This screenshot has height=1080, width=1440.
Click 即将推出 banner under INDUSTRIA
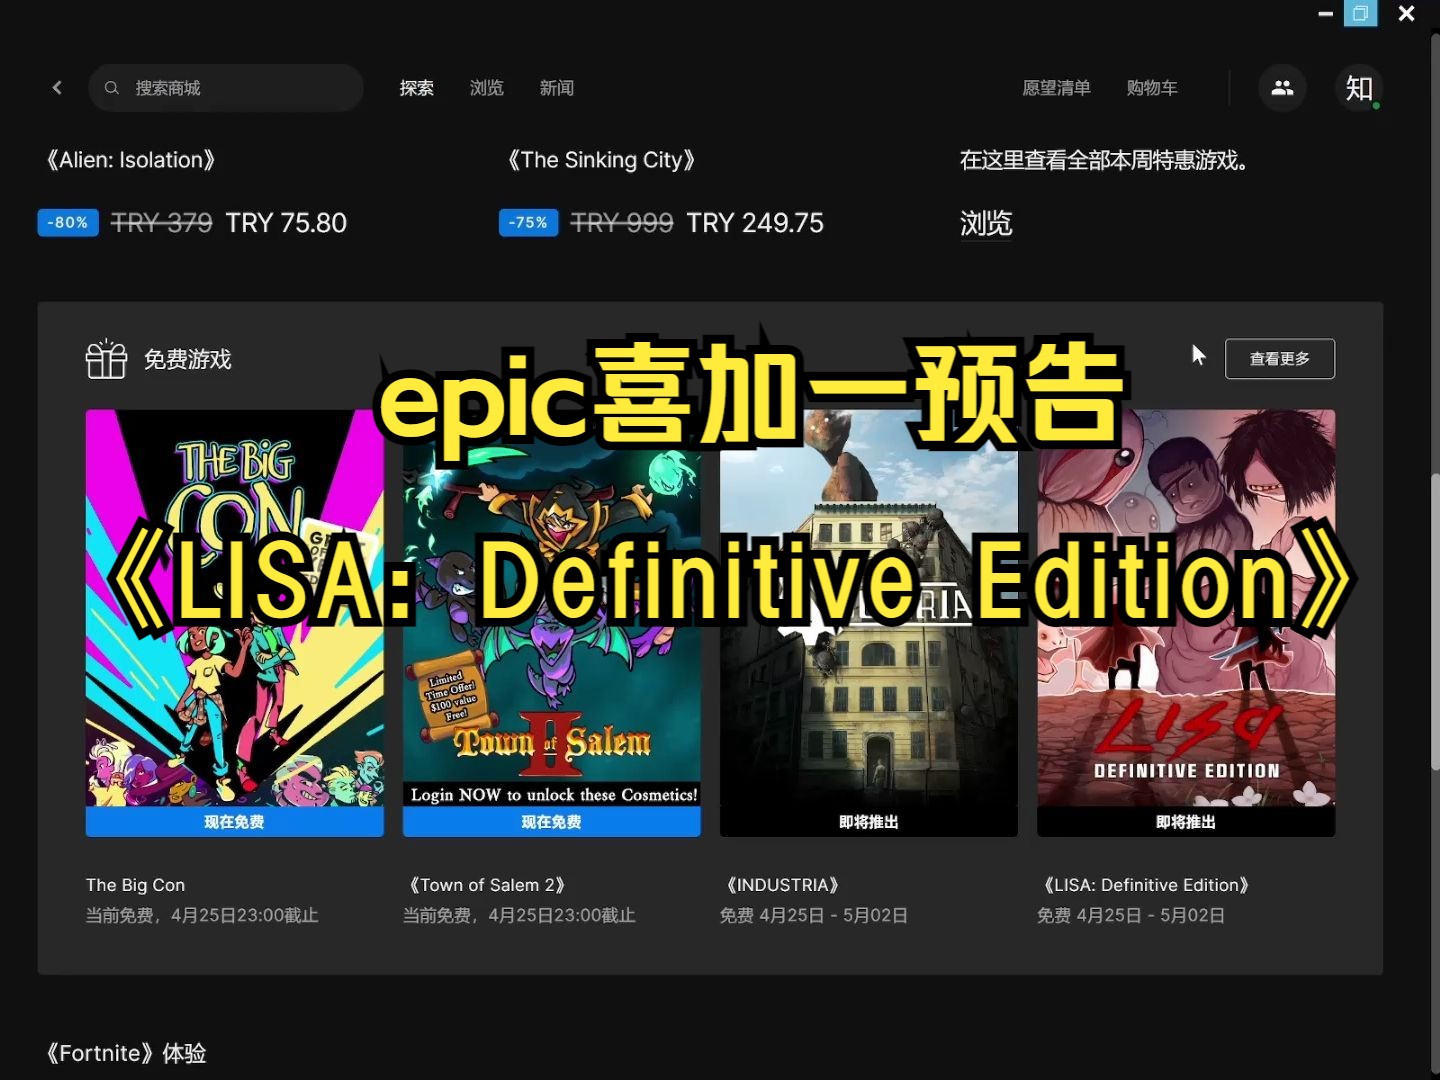[869, 822]
